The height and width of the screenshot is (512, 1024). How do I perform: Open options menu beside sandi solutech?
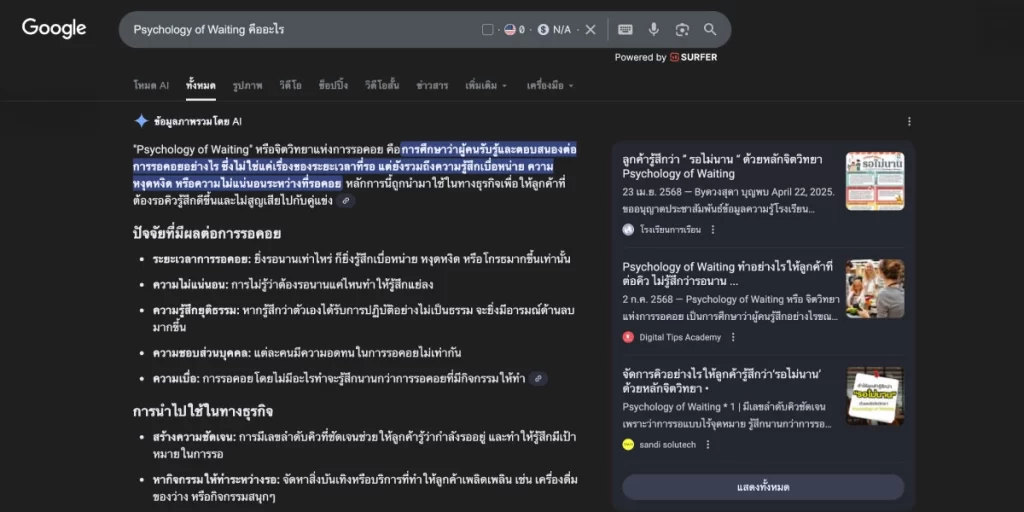[x=707, y=445]
